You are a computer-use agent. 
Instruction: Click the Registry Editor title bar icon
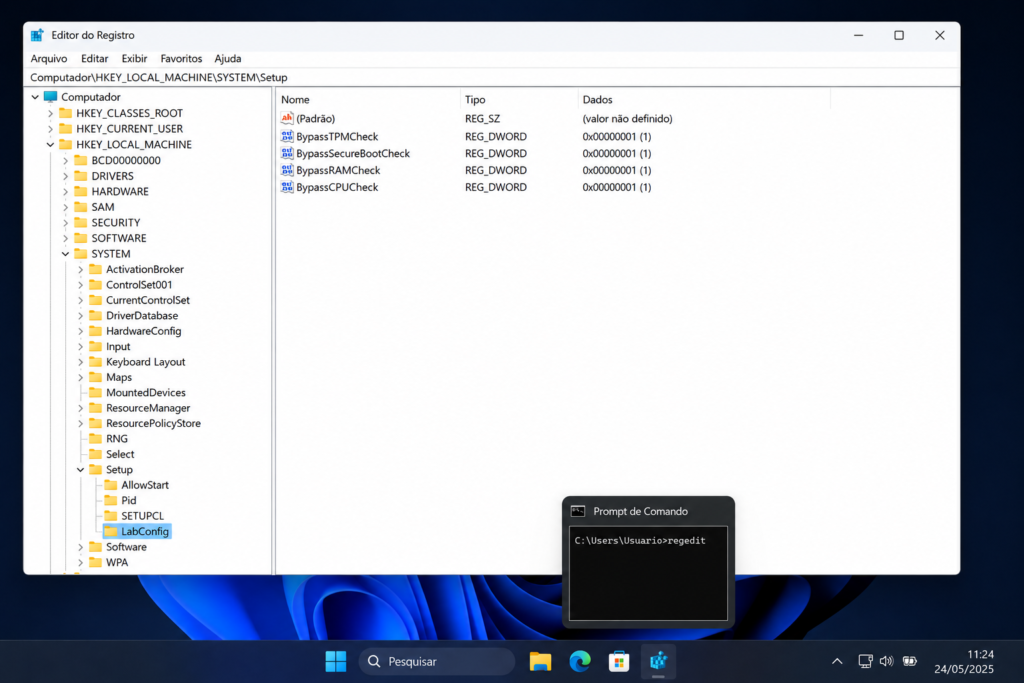37,35
